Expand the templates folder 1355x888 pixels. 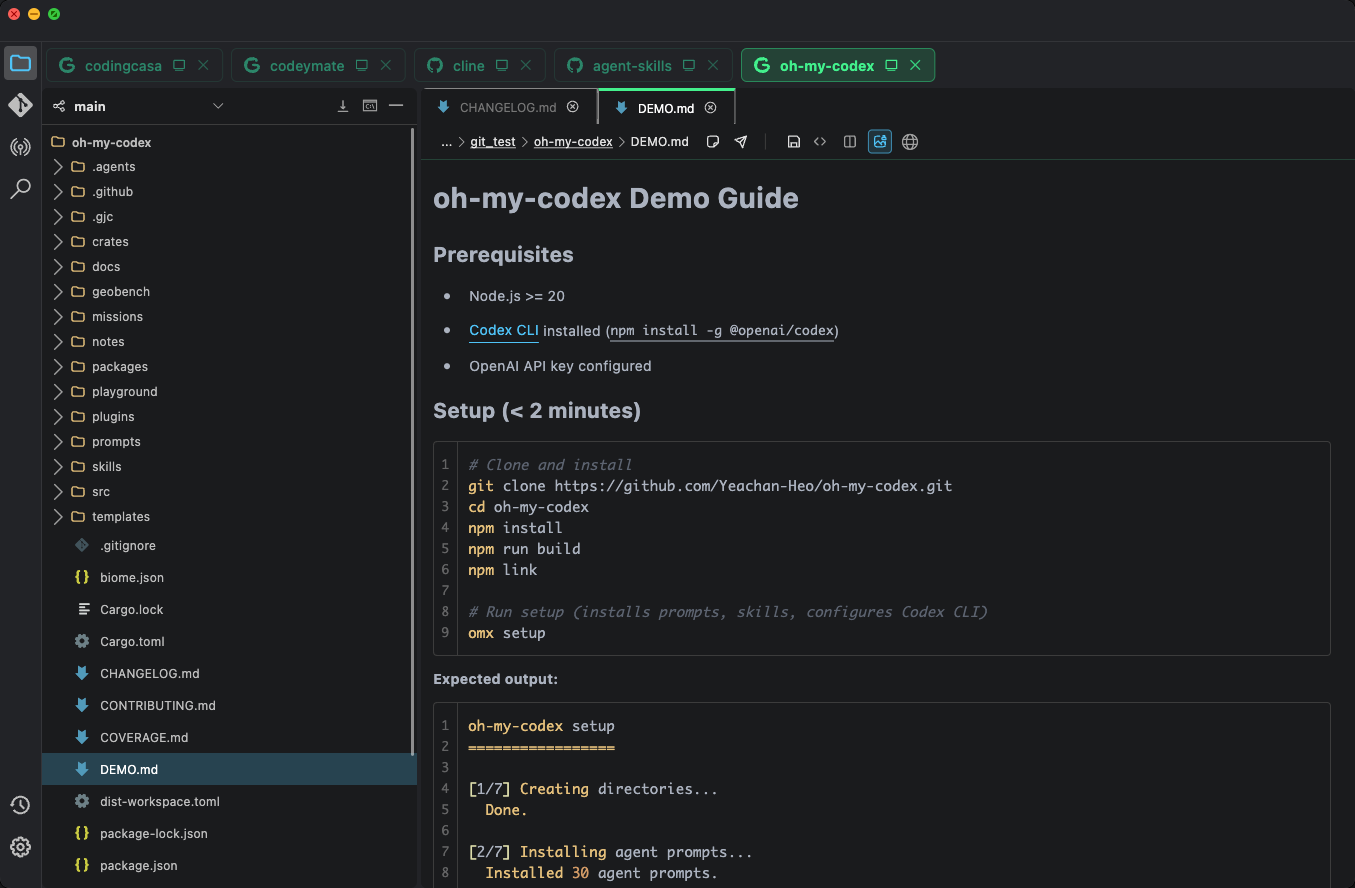tap(58, 517)
